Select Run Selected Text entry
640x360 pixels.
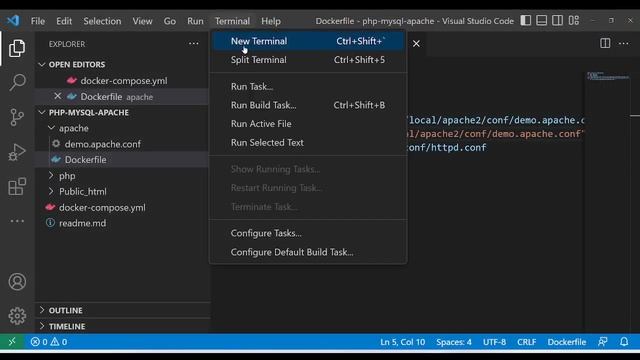(x=308, y=142)
